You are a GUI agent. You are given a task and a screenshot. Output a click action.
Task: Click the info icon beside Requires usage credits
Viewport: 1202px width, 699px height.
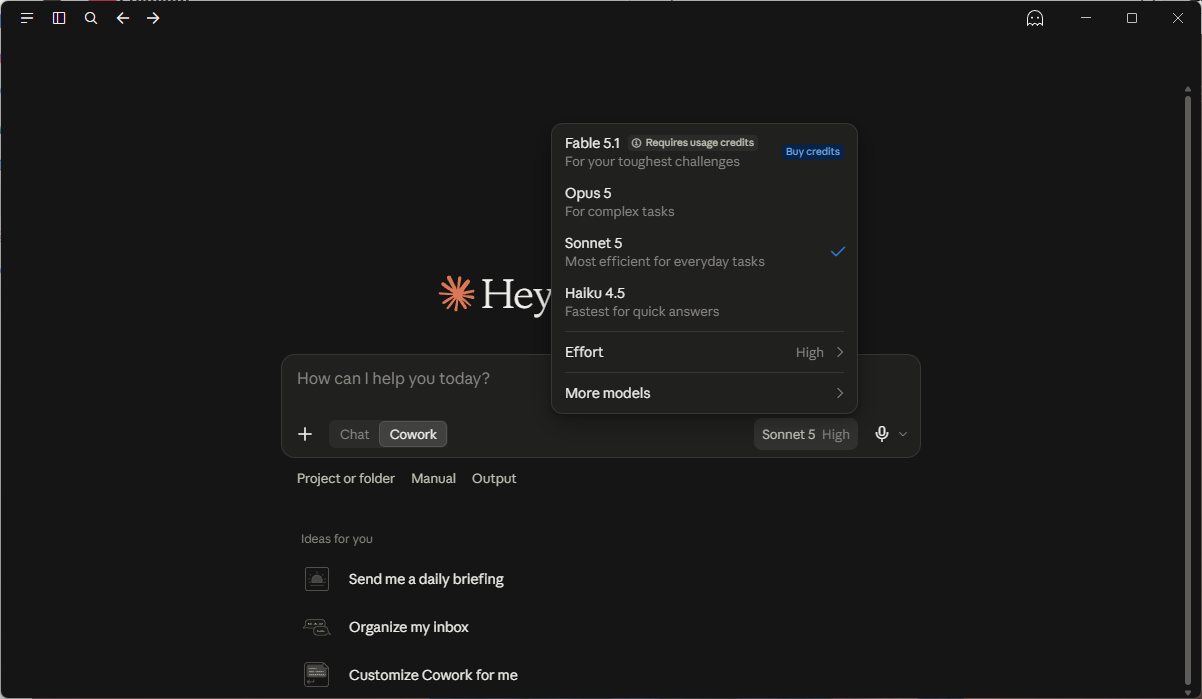pos(637,143)
